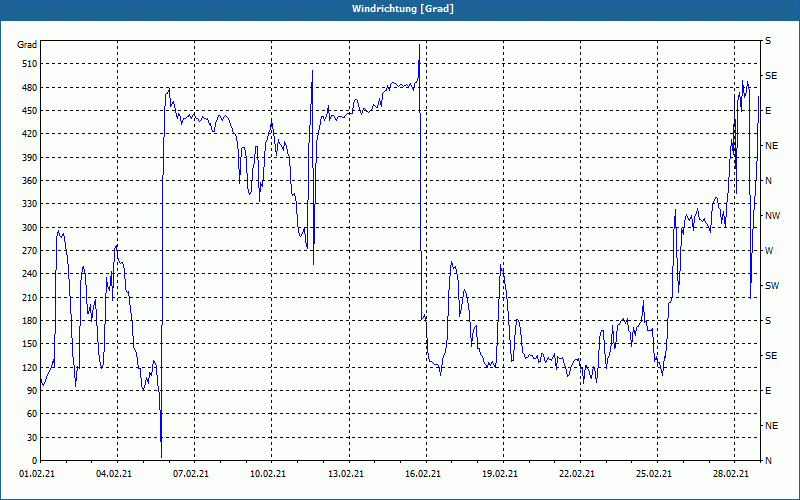Viewport: 800px width, 500px height.
Task: Click the 'N' compass label aligned with the 360 gridline
Action: (768, 181)
